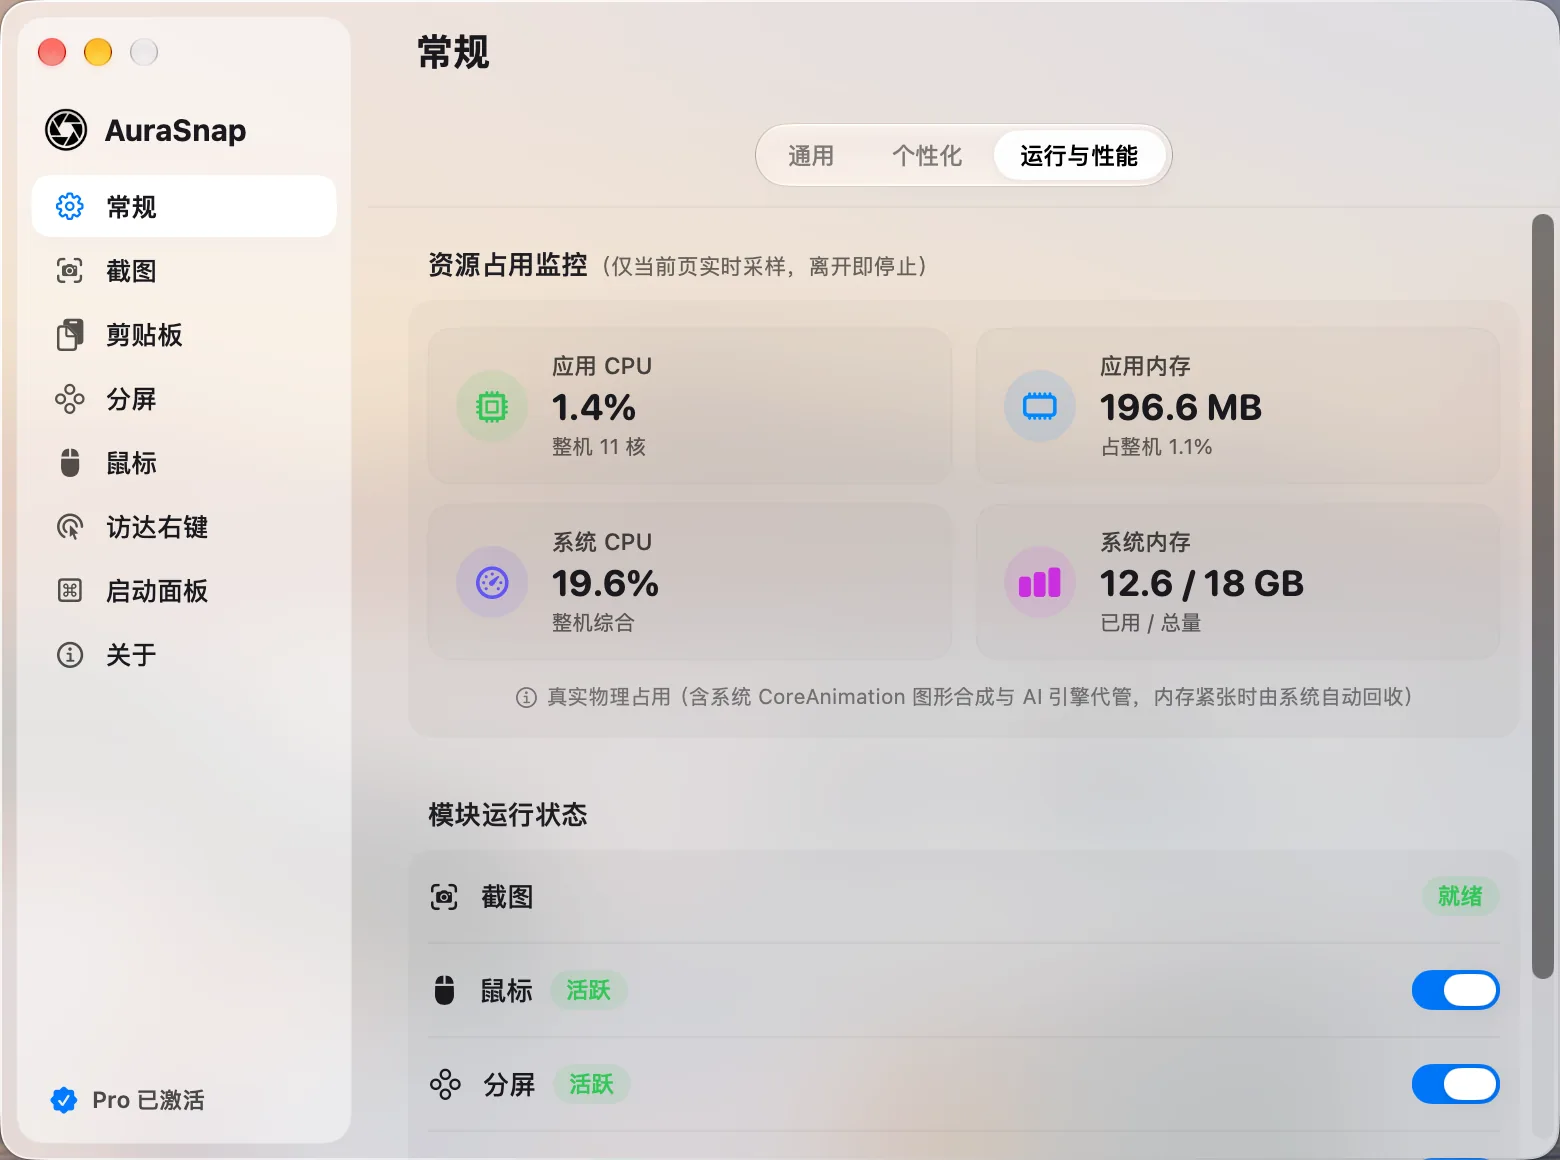Click the info icon before 真实物理占用 note
Image resolution: width=1560 pixels, height=1160 pixels.
(x=526, y=697)
